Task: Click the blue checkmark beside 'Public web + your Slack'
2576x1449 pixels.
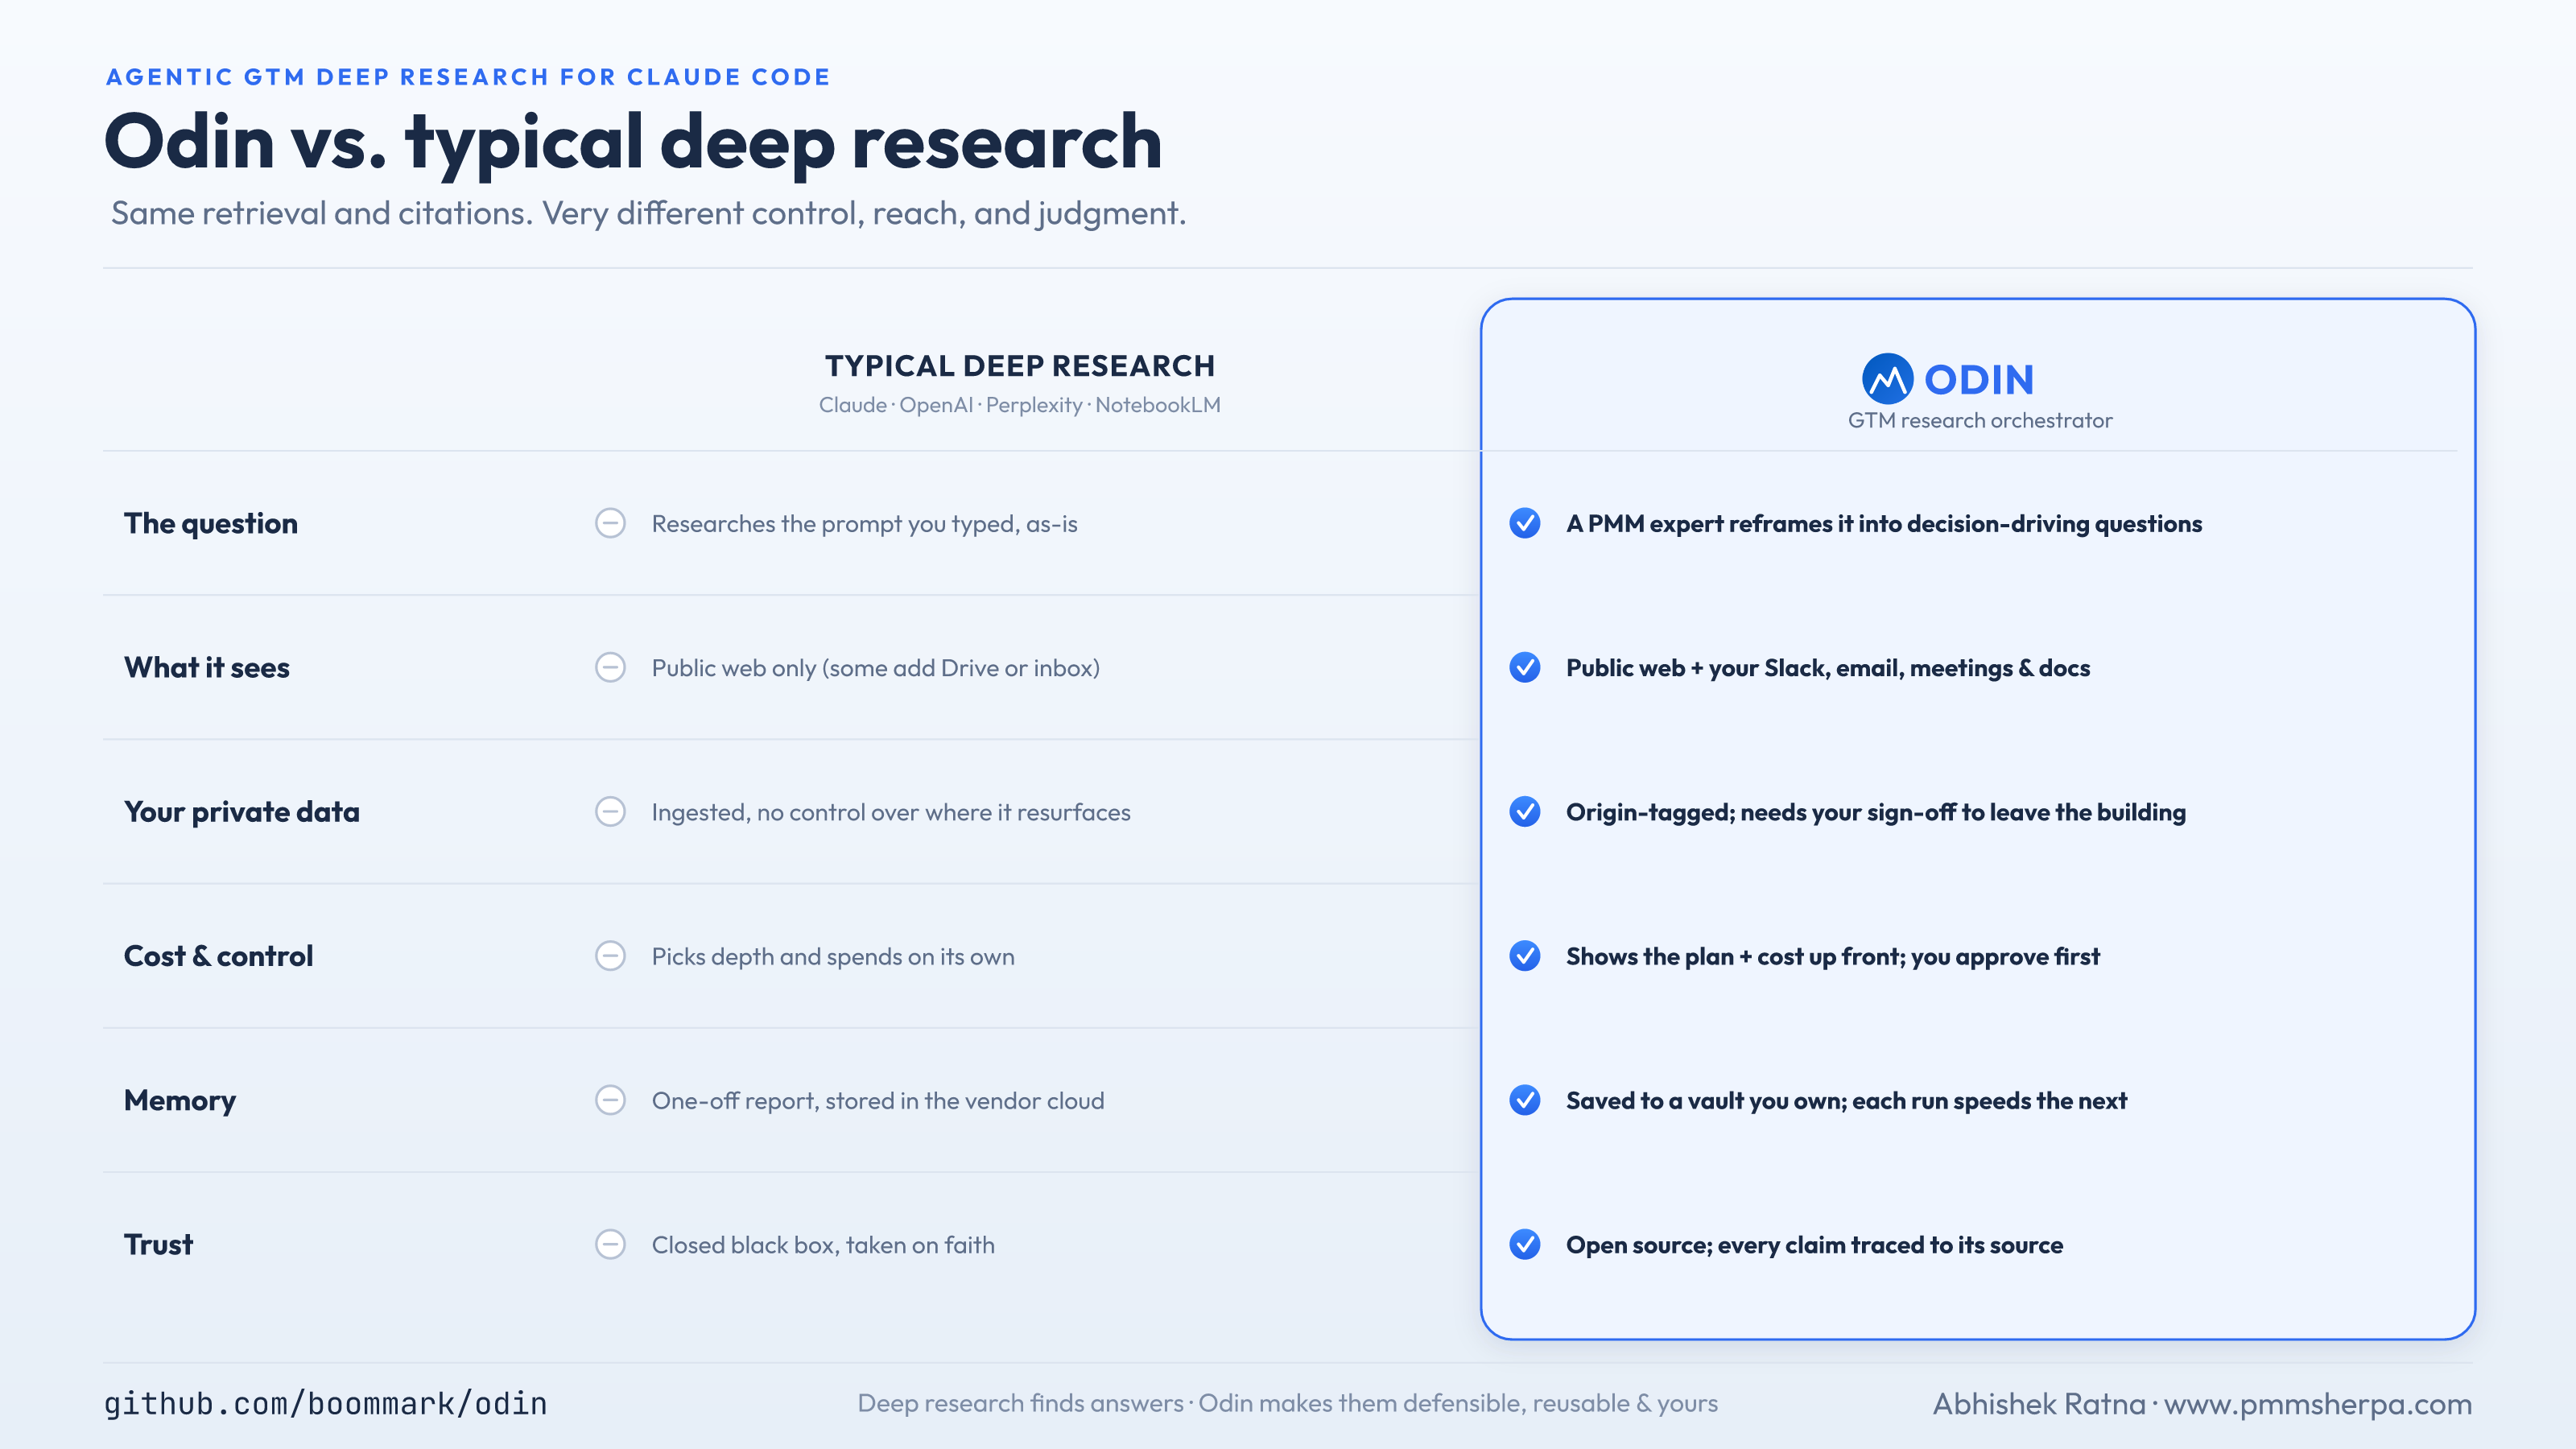Action: click(x=1525, y=667)
